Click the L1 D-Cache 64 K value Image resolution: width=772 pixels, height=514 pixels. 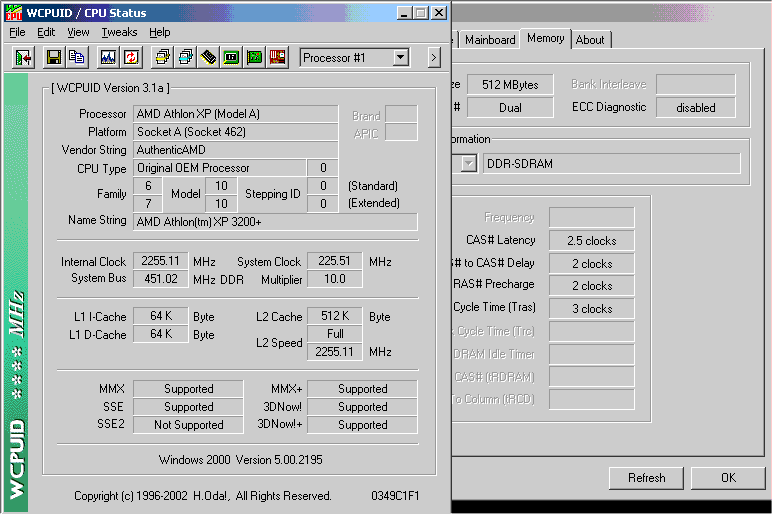point(161,334)
